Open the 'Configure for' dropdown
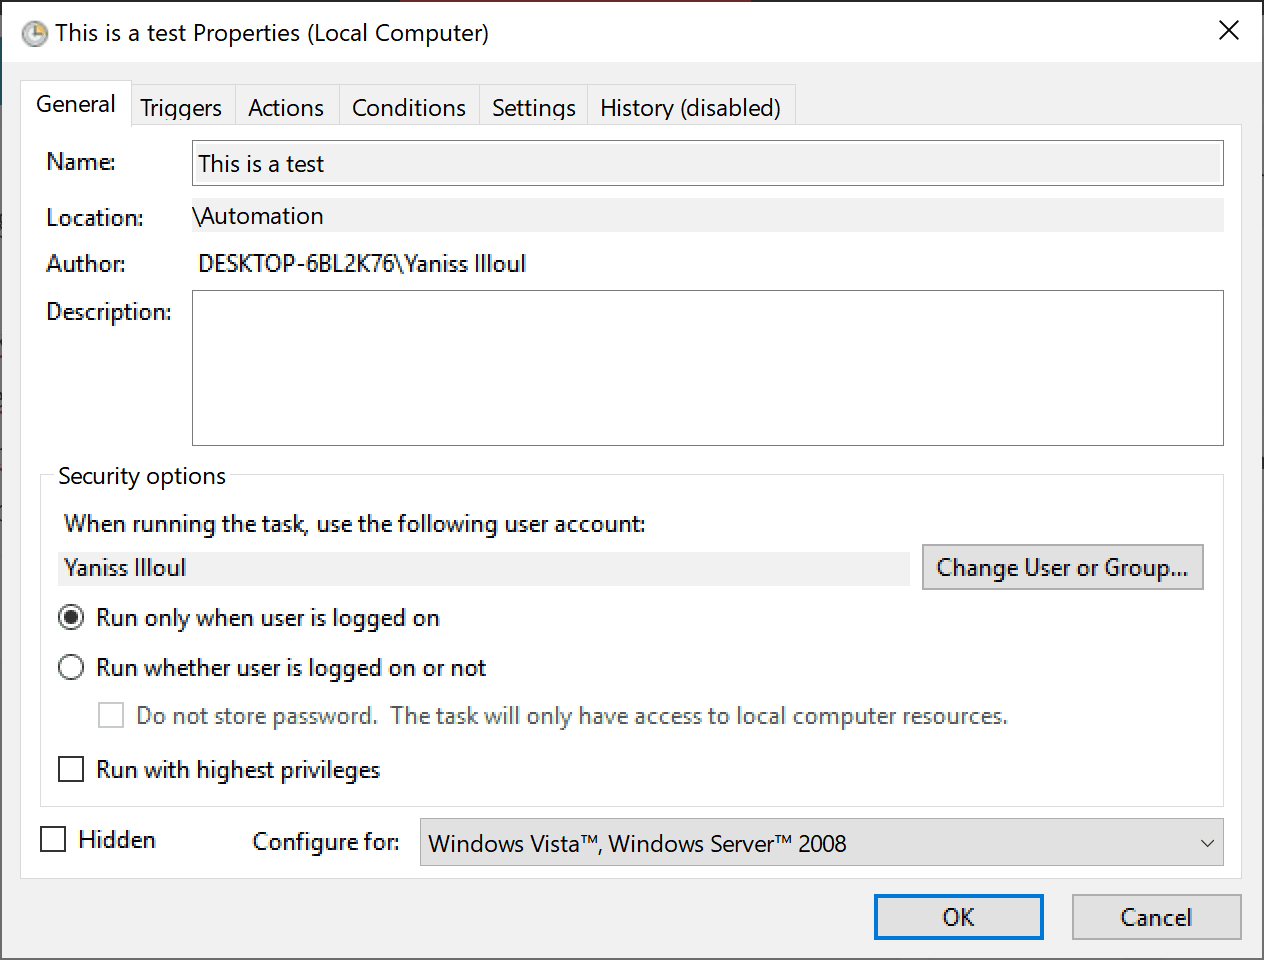This screenshot has width=1264, height=960. (x=821, y=843)
